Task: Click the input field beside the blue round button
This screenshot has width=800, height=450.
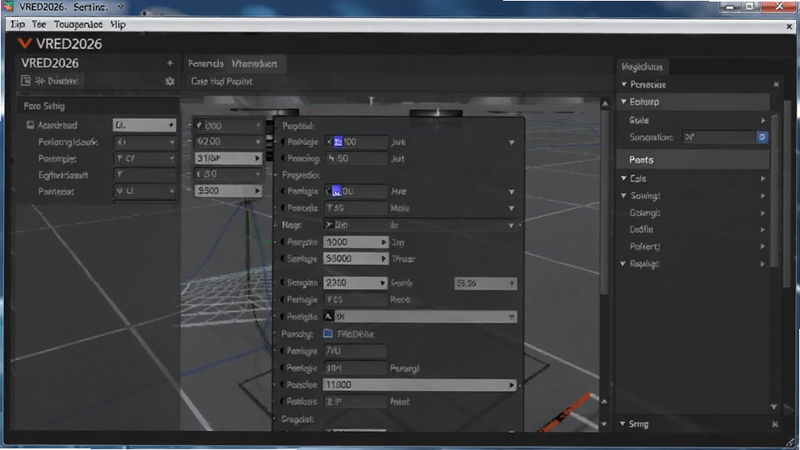Action: (719, 137)
